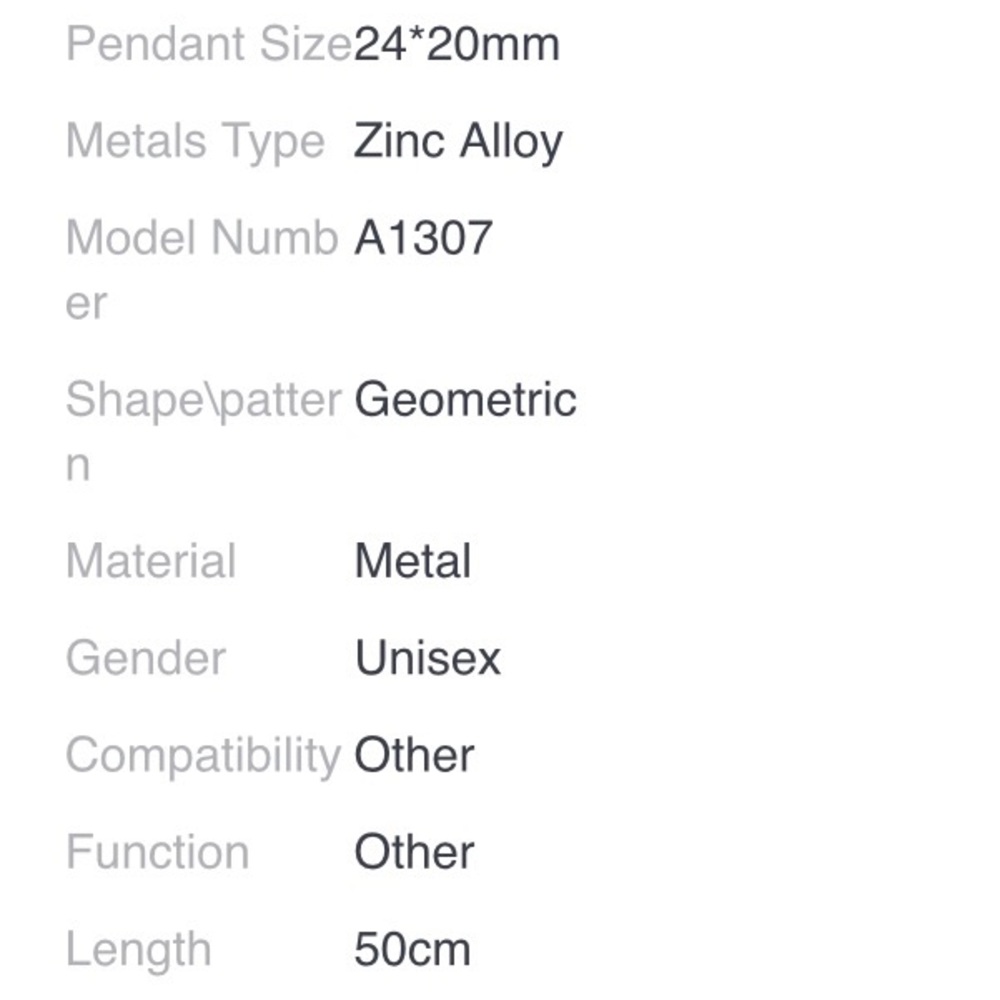Screen dimensions: 1000x1000
Task: Click the Pendant Size label
Action: pyautogui.click(x=208, y=45)
